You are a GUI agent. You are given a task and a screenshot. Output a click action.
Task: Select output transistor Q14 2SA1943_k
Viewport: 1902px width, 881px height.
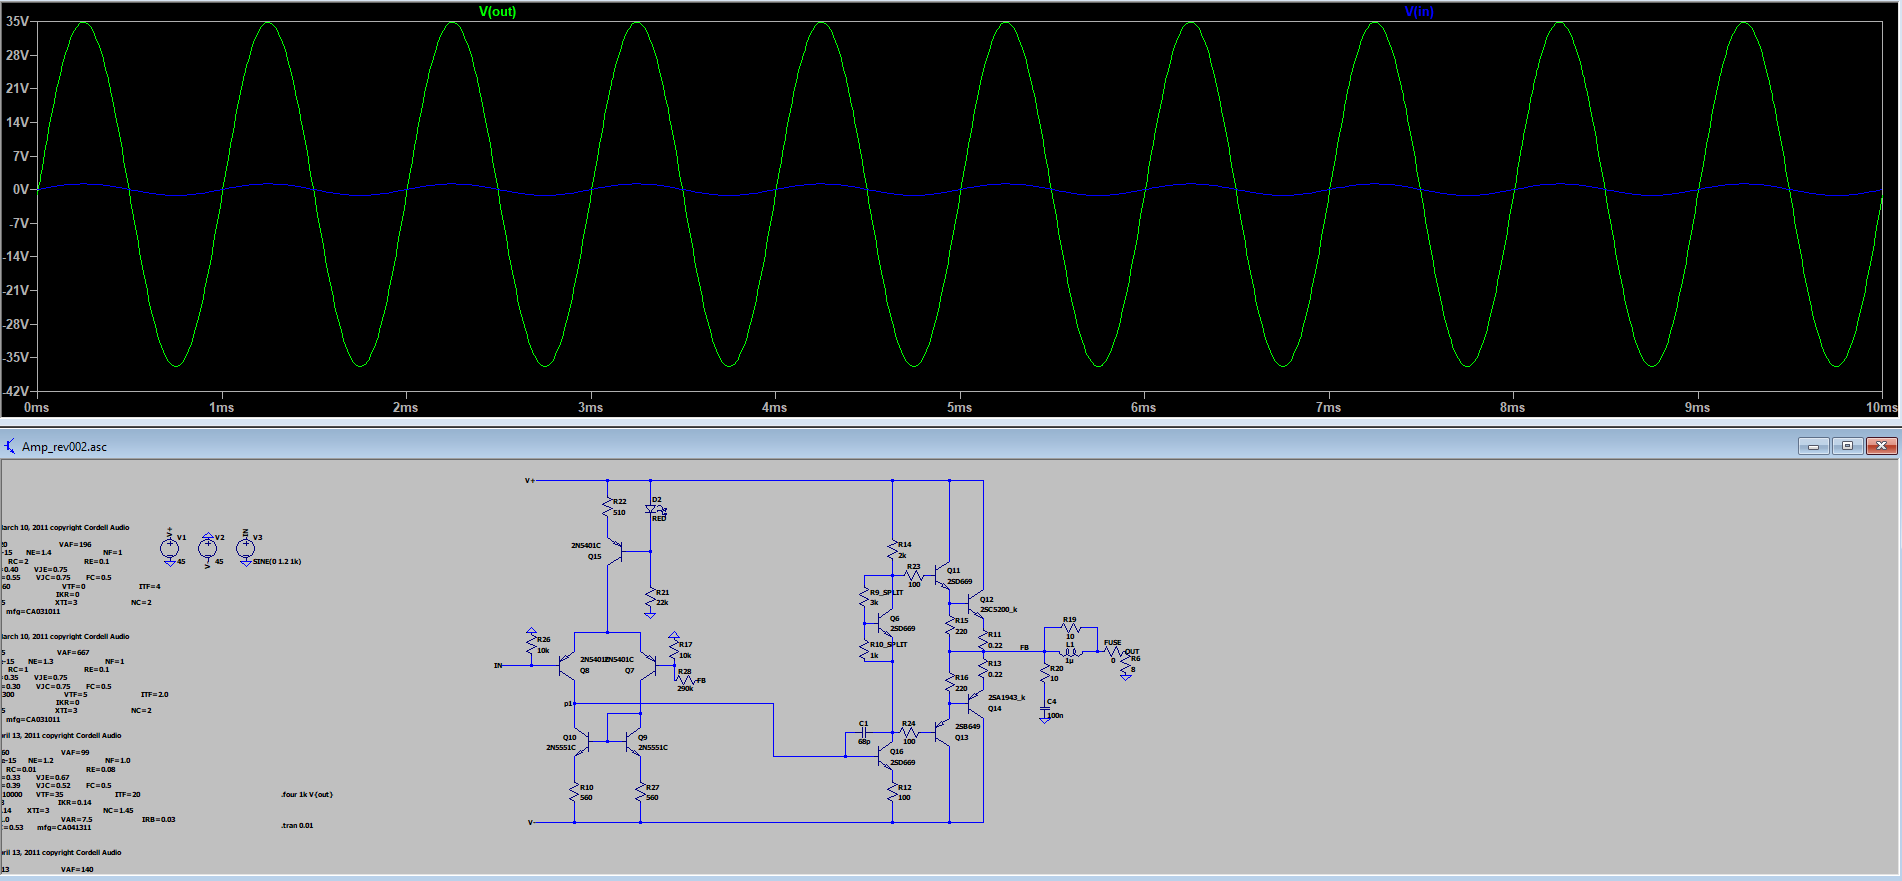tap(975, 702)
